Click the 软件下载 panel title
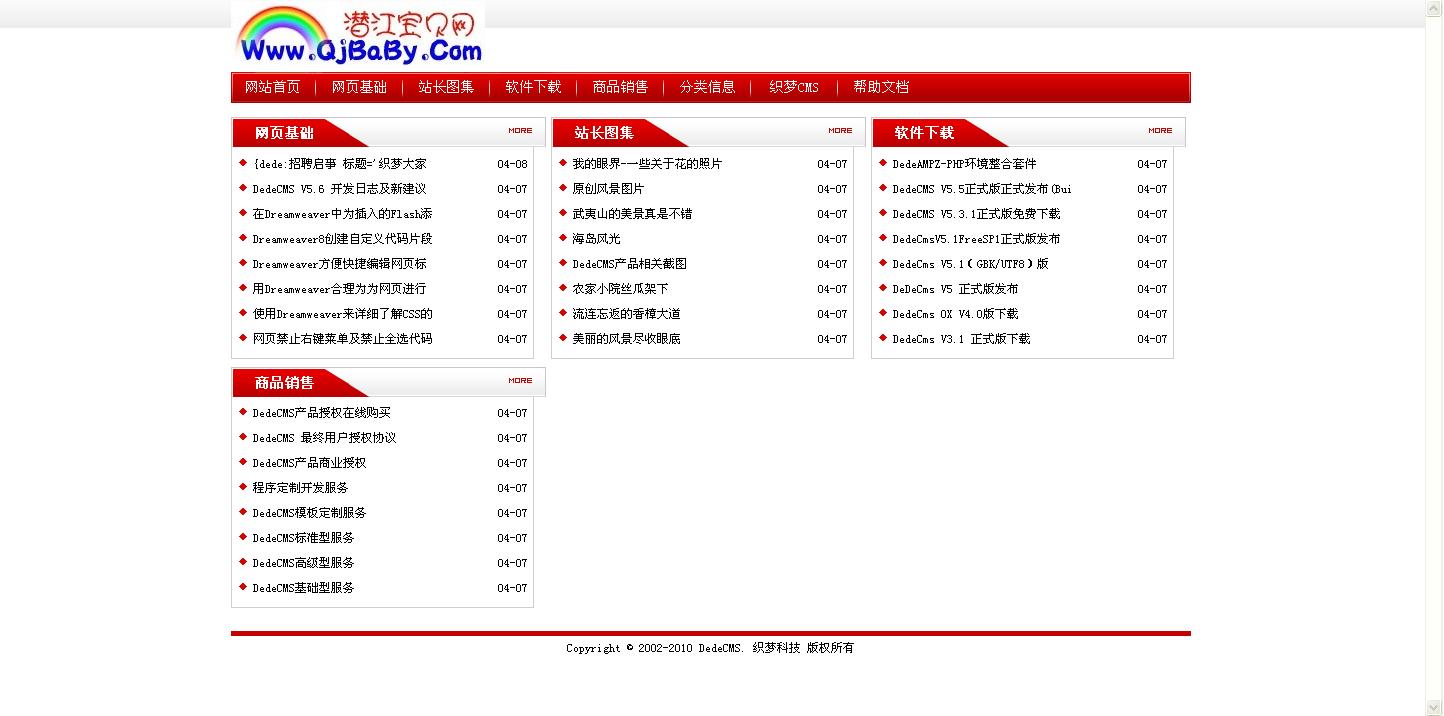Image resolution: width=1444 pixels, height=716 pixels. coord(924,133)
